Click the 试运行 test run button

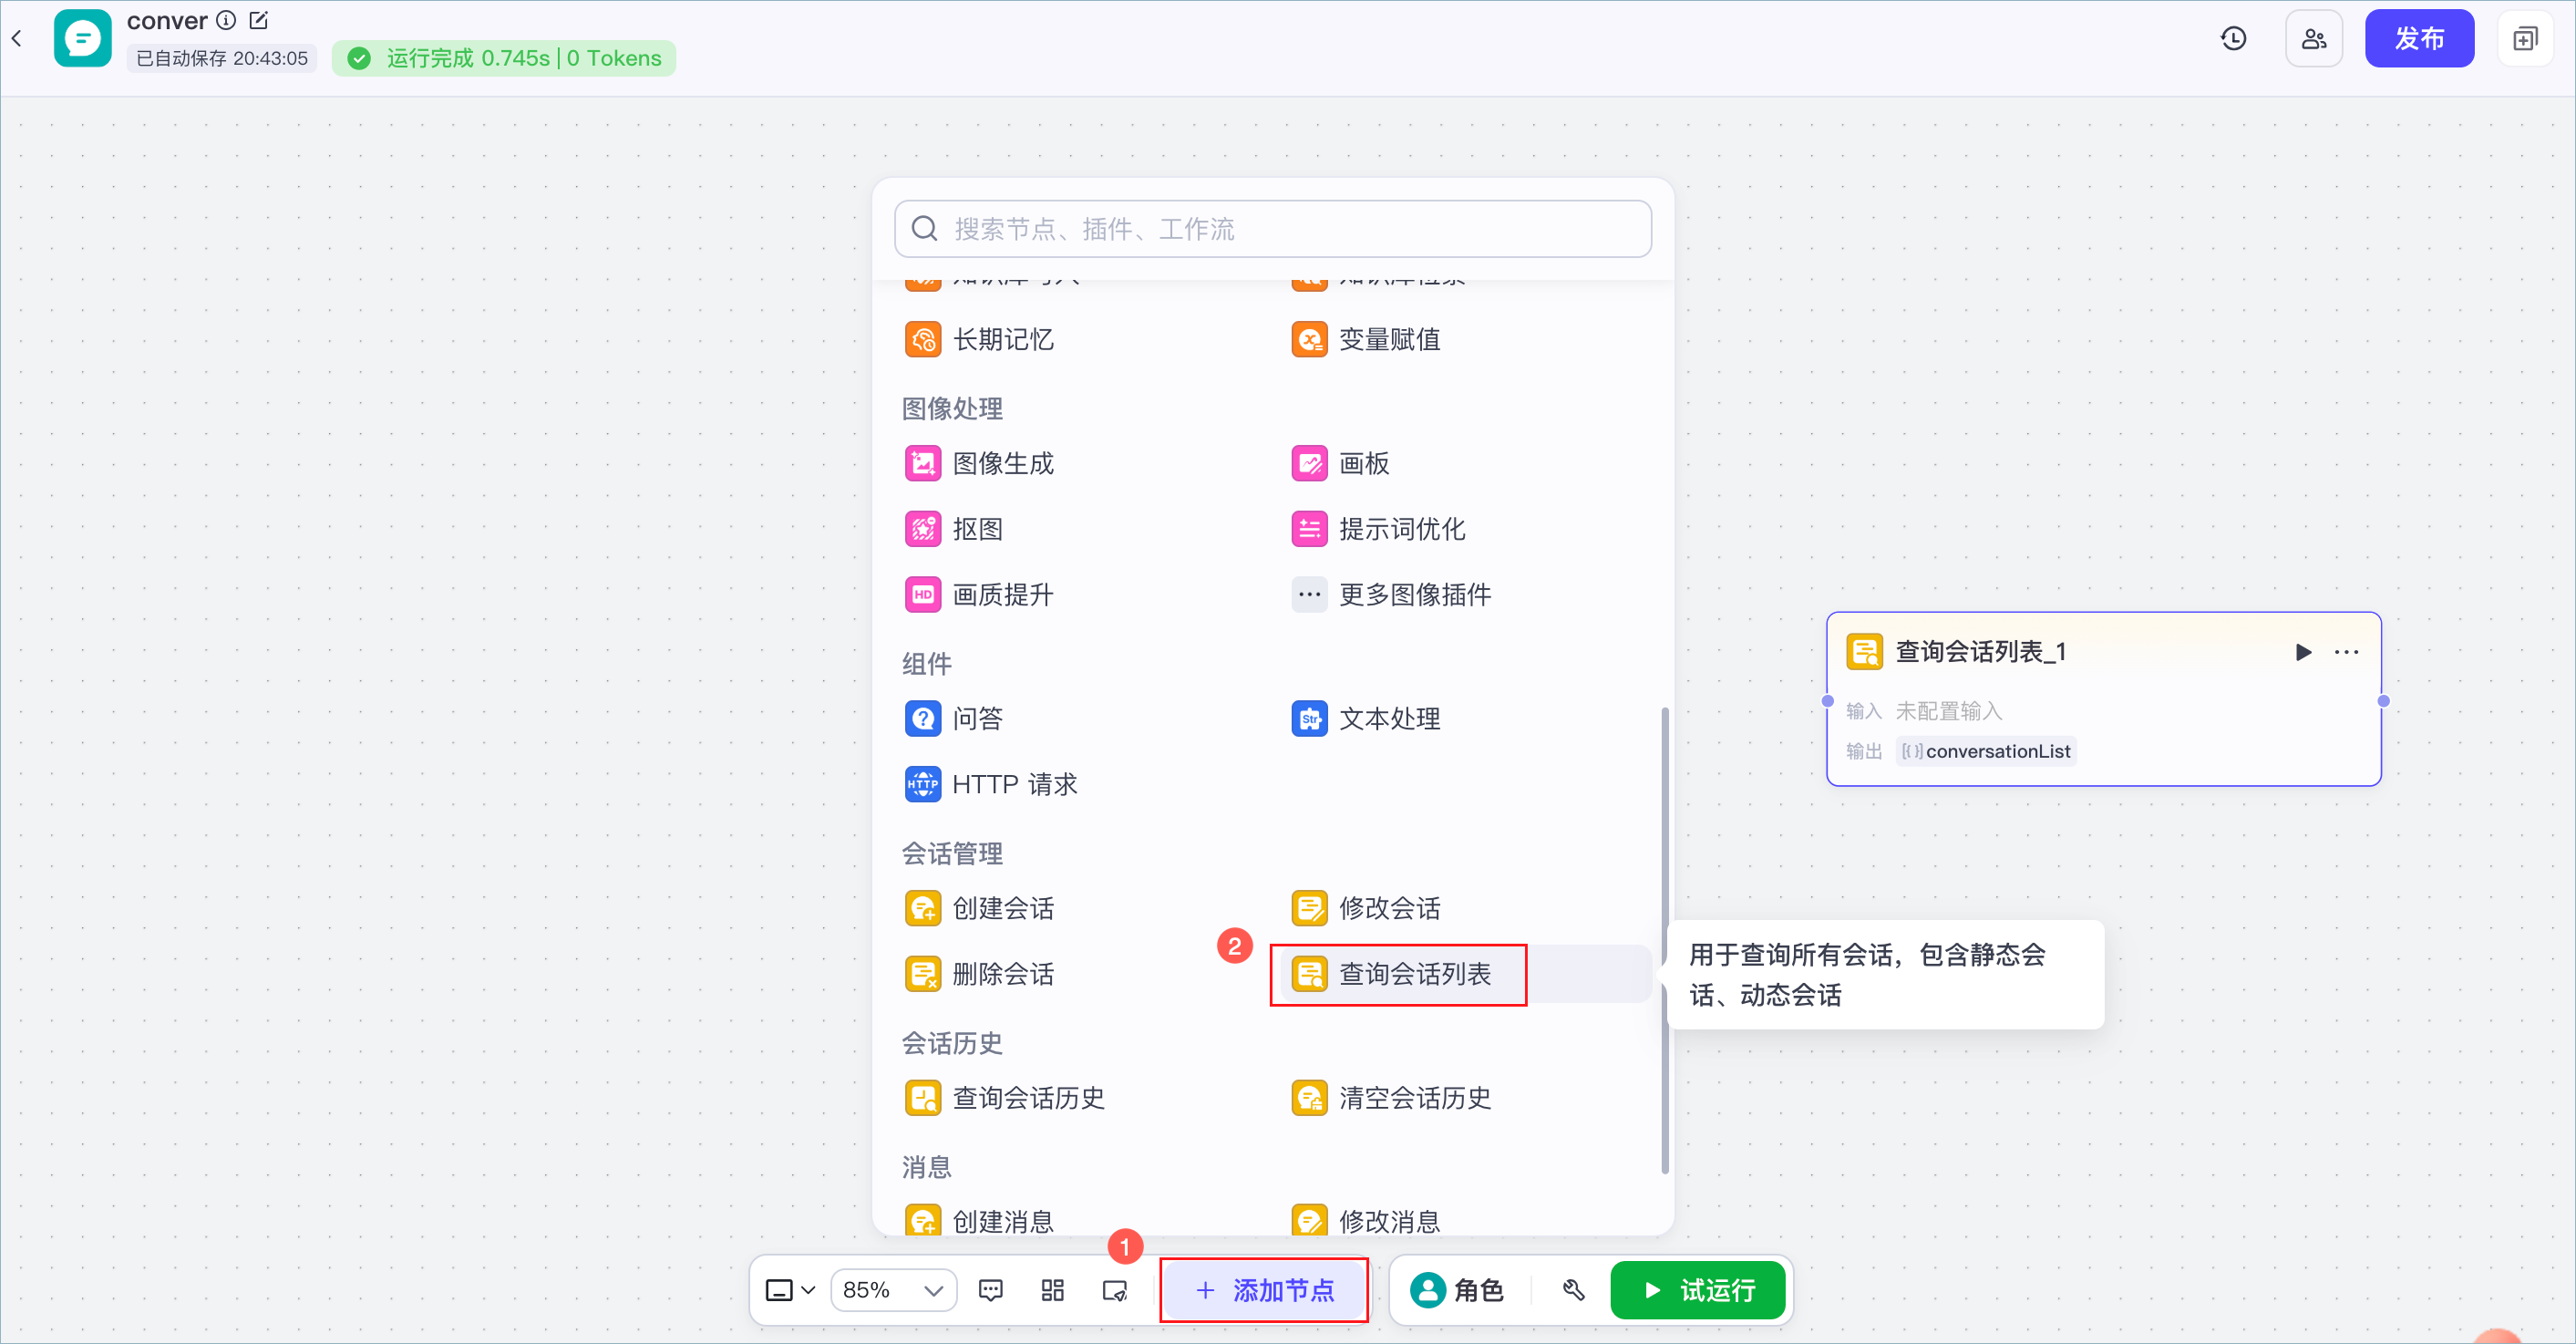1698,1290
